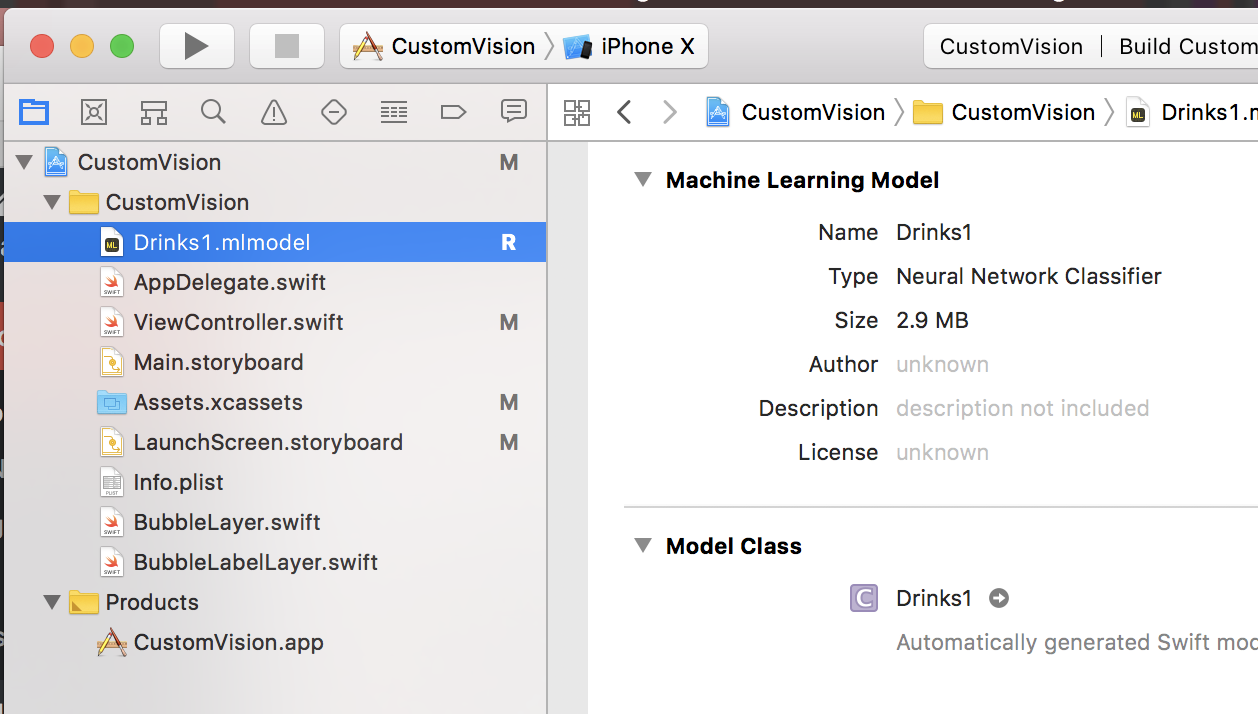The width and height of the screenshot is (1258, 714).
Task: Click the M status on Assets.xcassets
Action: 508,402
